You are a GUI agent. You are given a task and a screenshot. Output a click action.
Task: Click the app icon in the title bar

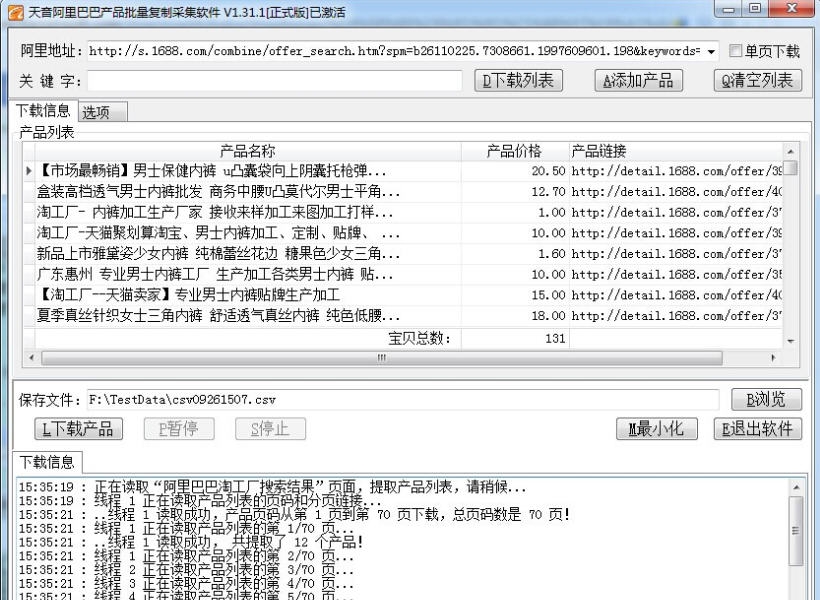16,12
